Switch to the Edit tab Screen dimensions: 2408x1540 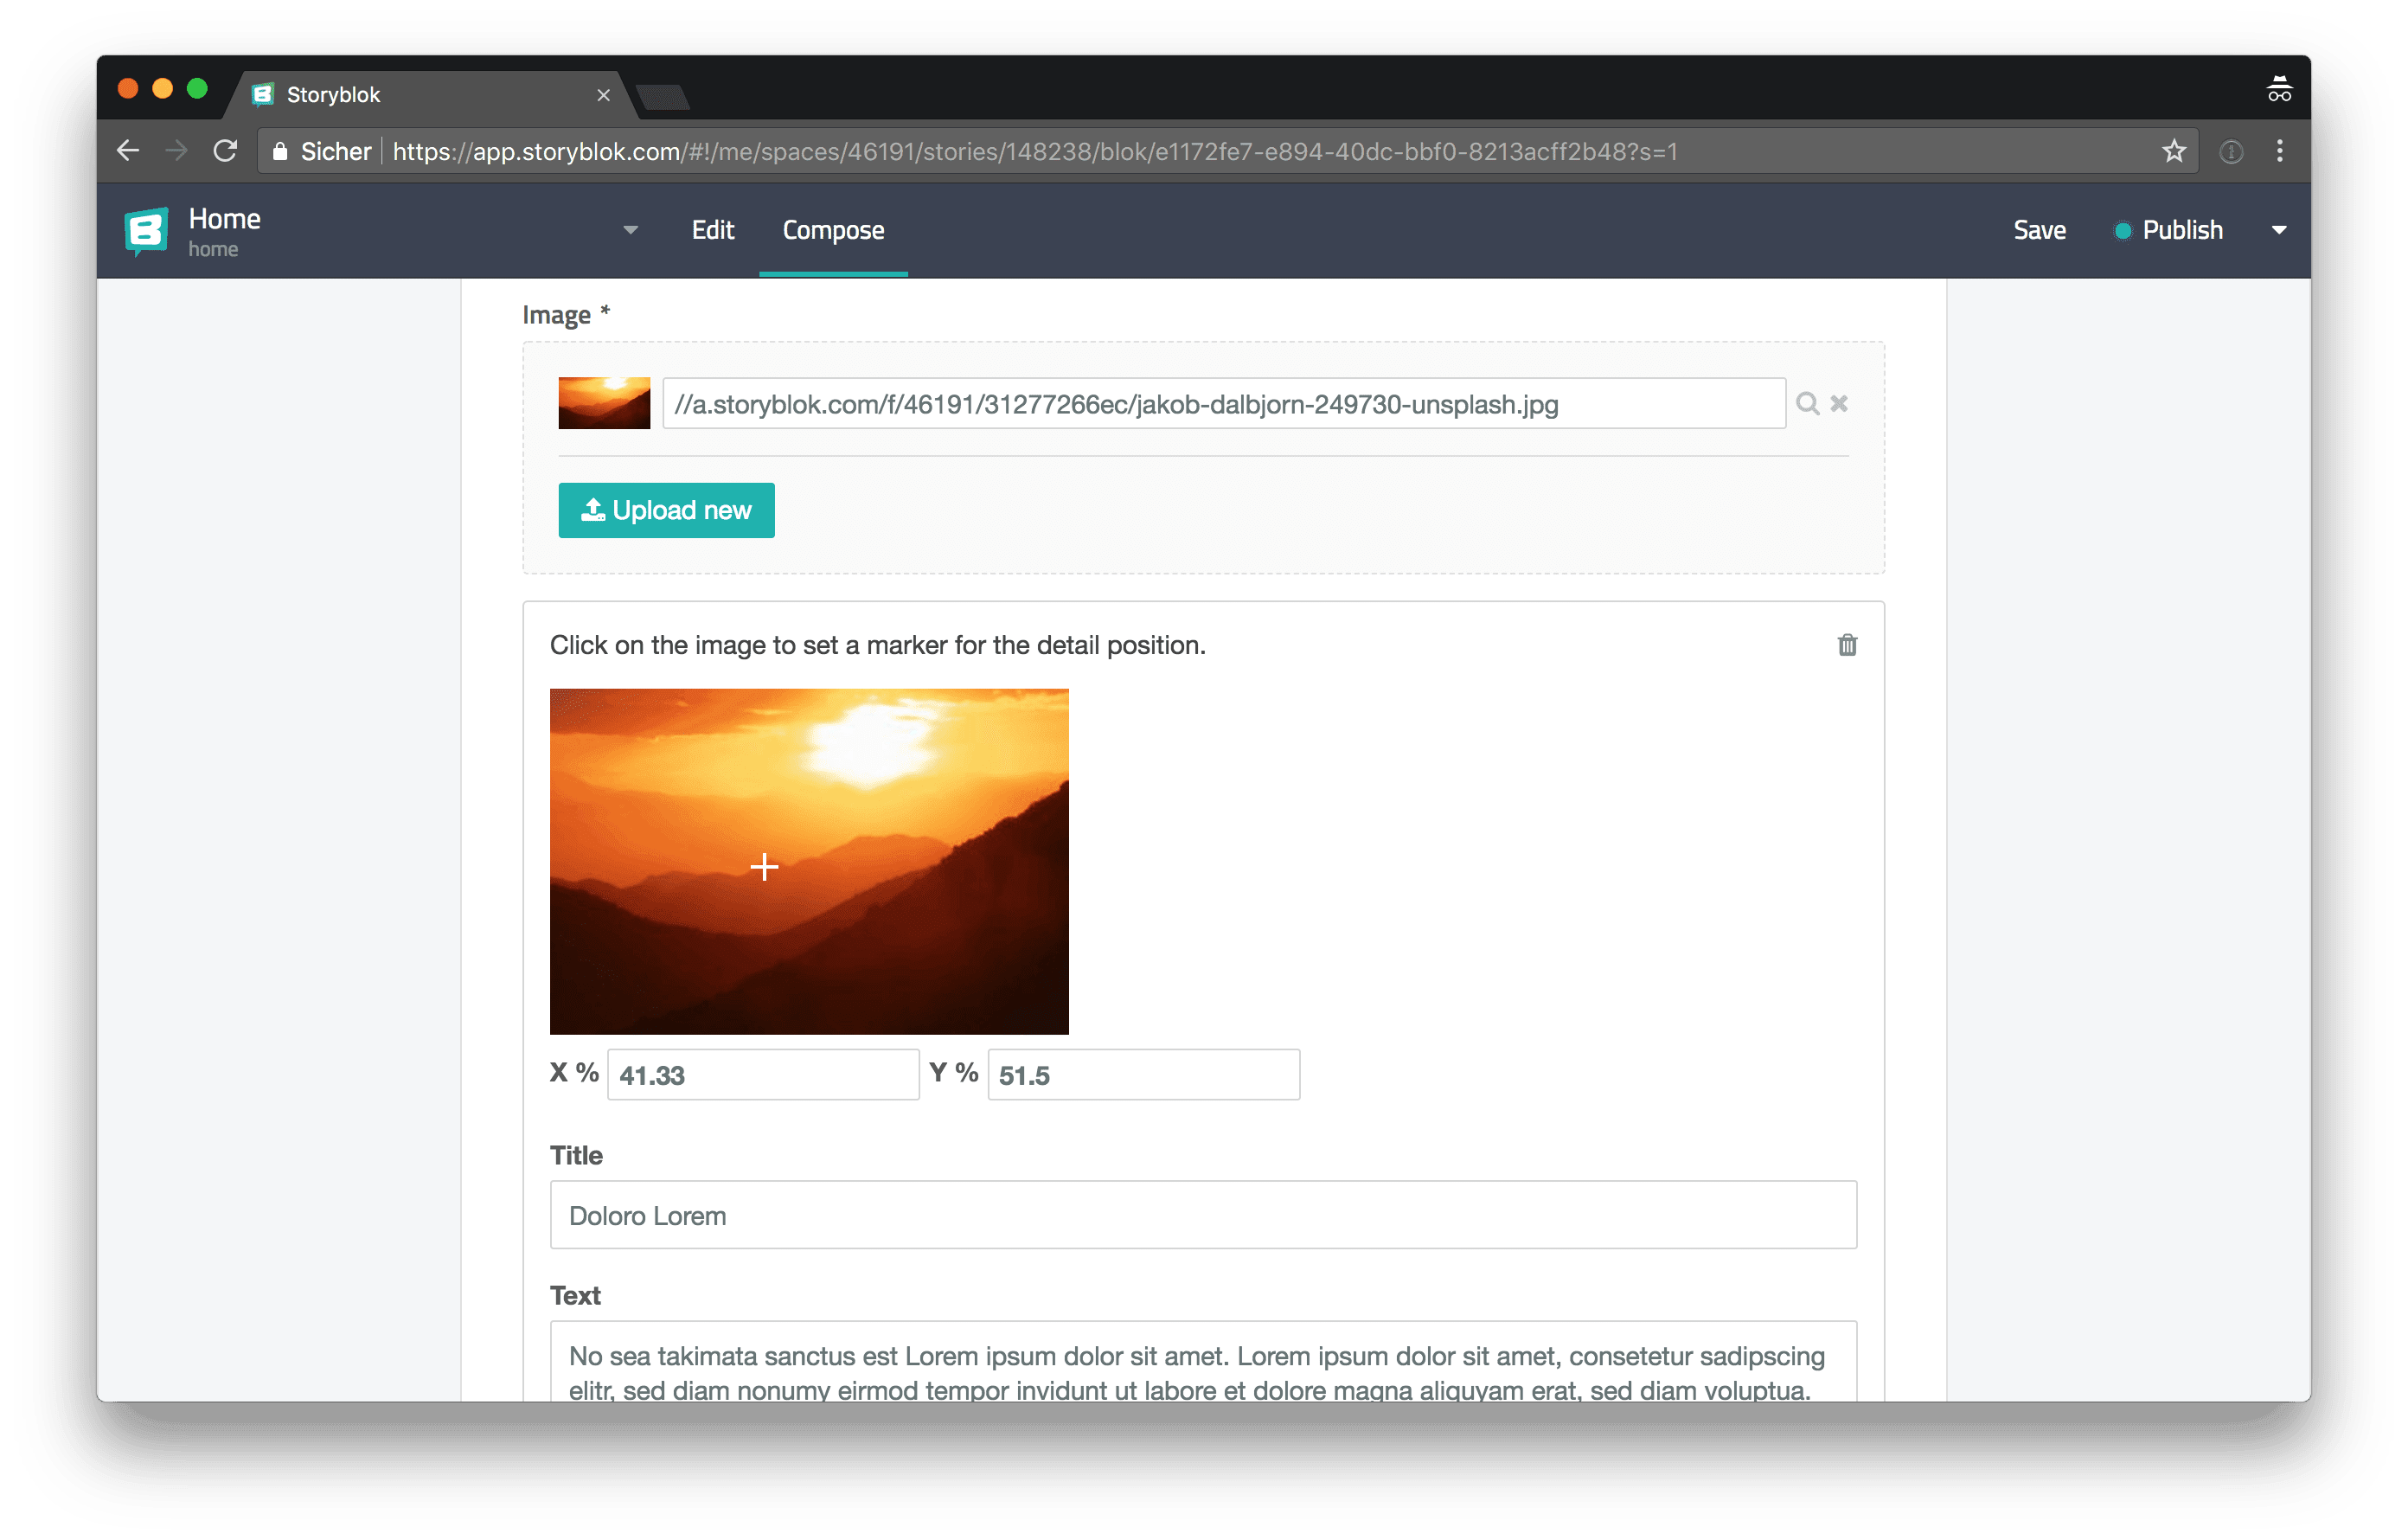tap(712, 230)
